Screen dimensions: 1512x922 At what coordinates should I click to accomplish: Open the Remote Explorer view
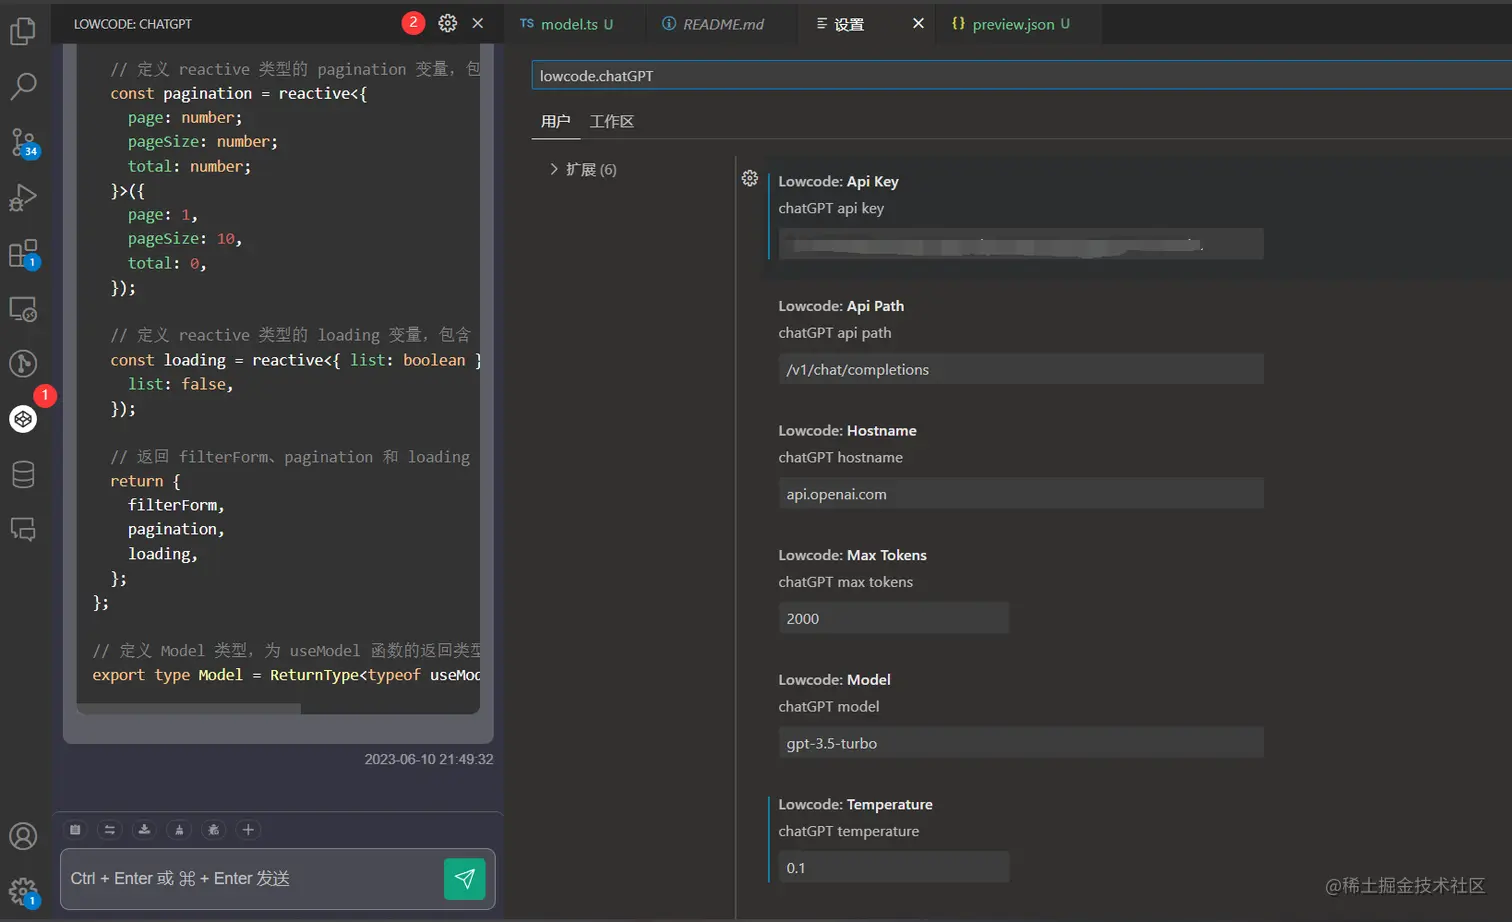pyautogui.click(x=23, y=309)
